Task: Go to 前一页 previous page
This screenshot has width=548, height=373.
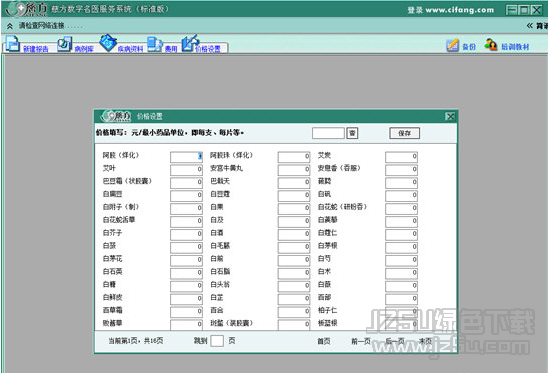Action: 361,341
